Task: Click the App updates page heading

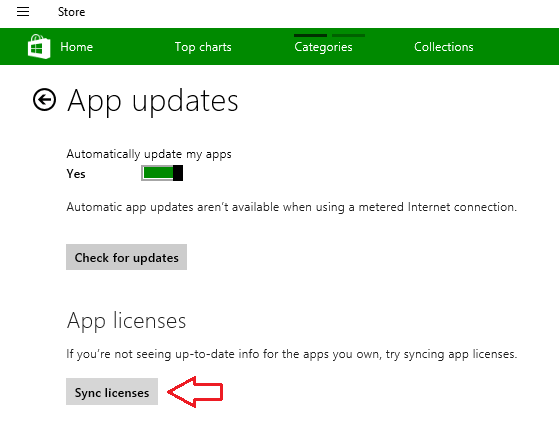Action: tap(153, 101)
